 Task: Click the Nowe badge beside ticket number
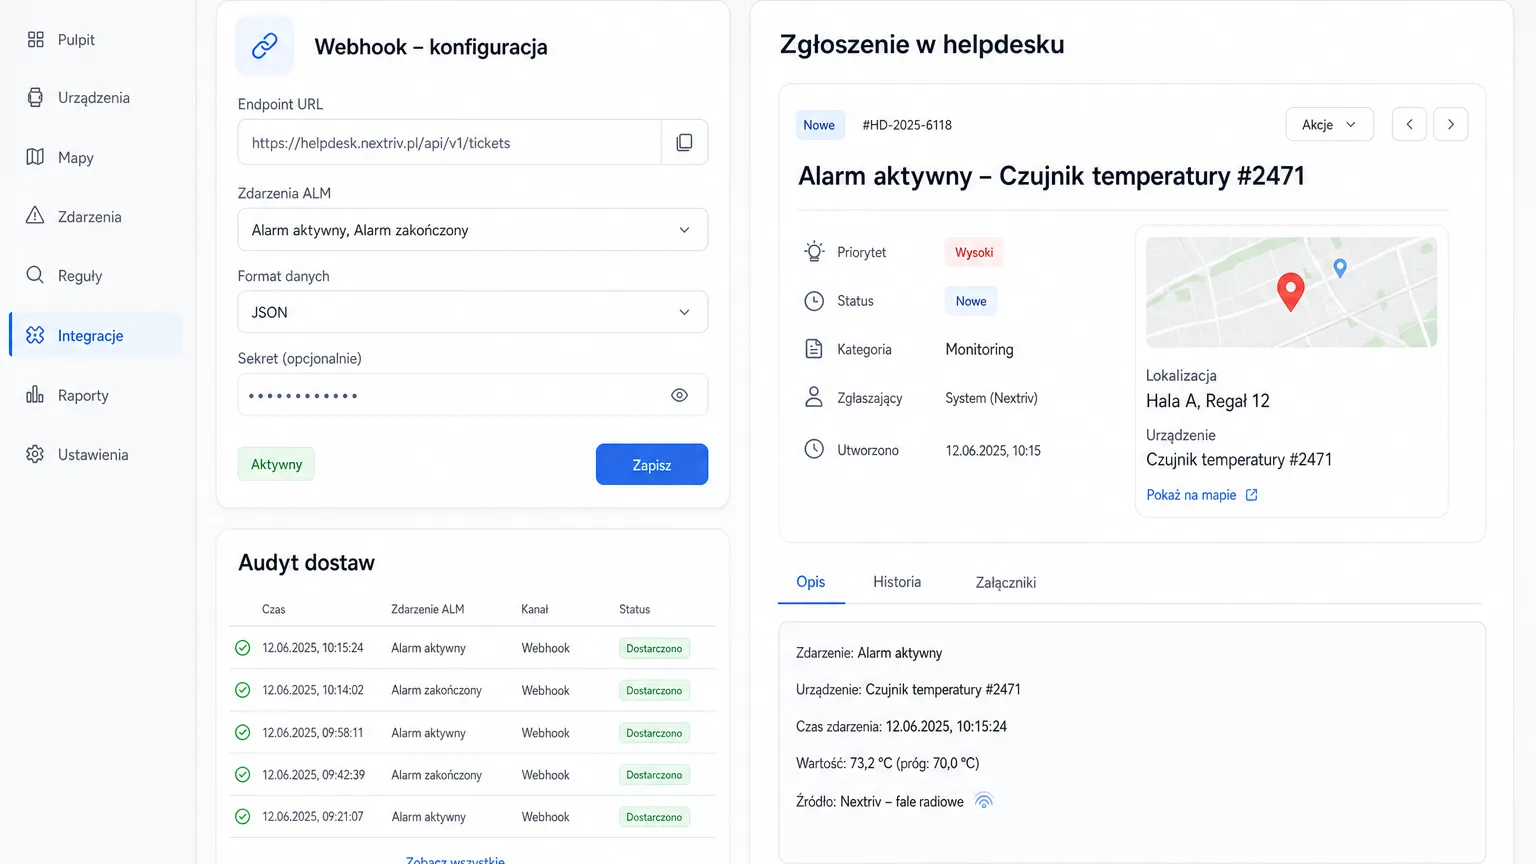point(819,125)
